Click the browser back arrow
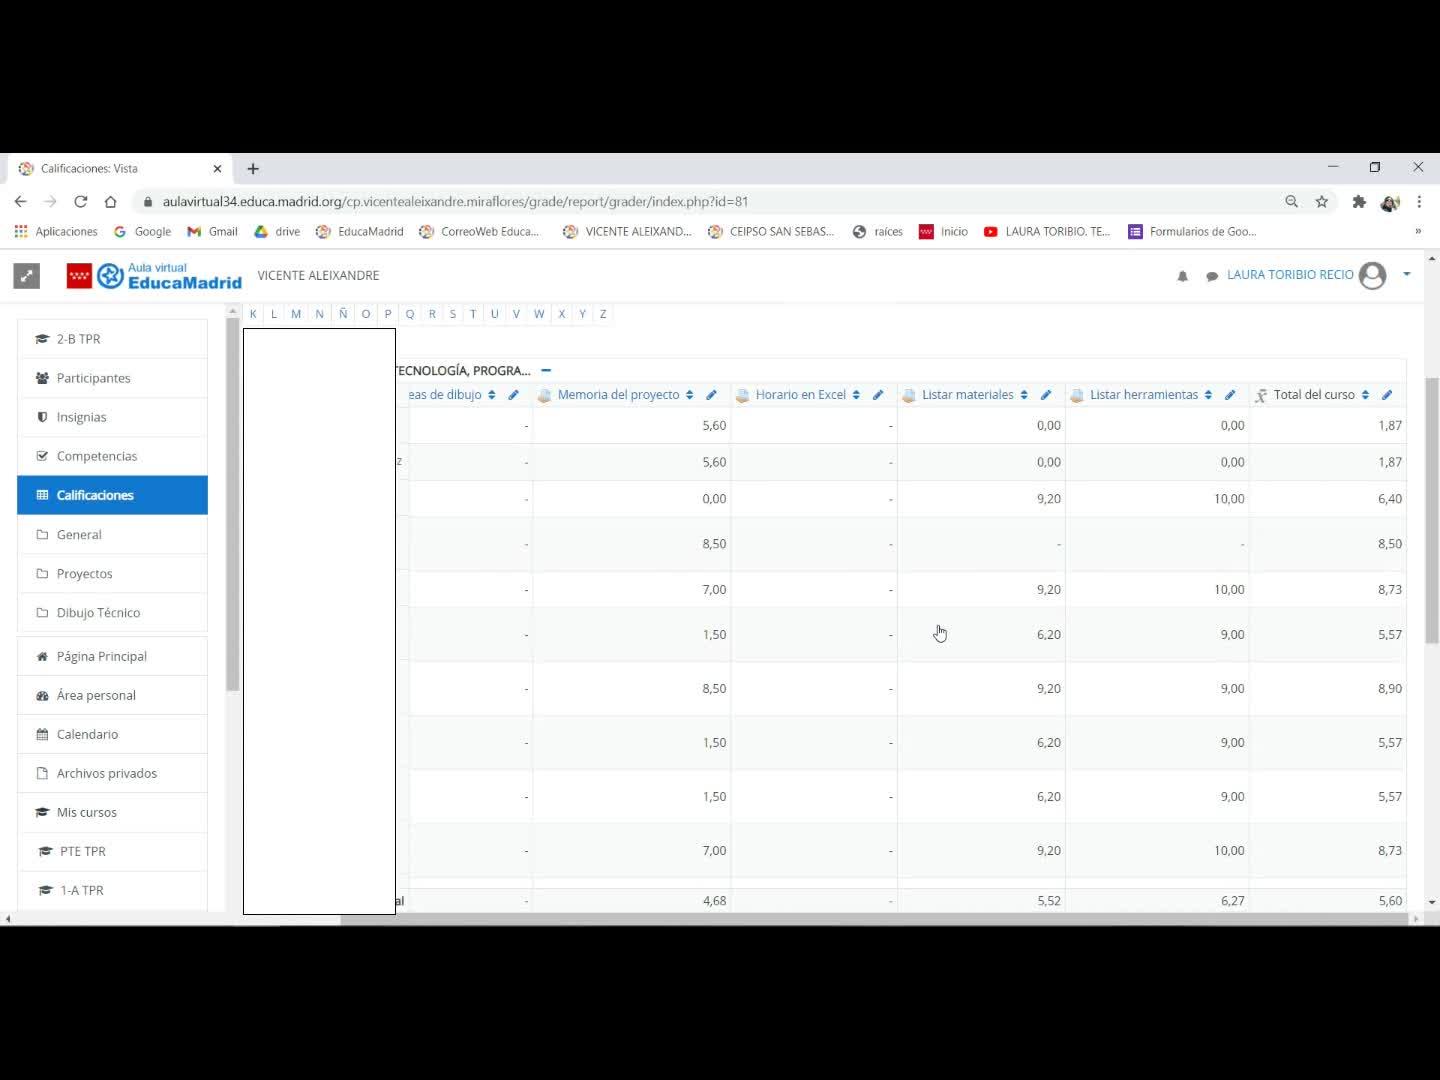This screenshot has height=1080, width=1440. (x=20, y=201)
